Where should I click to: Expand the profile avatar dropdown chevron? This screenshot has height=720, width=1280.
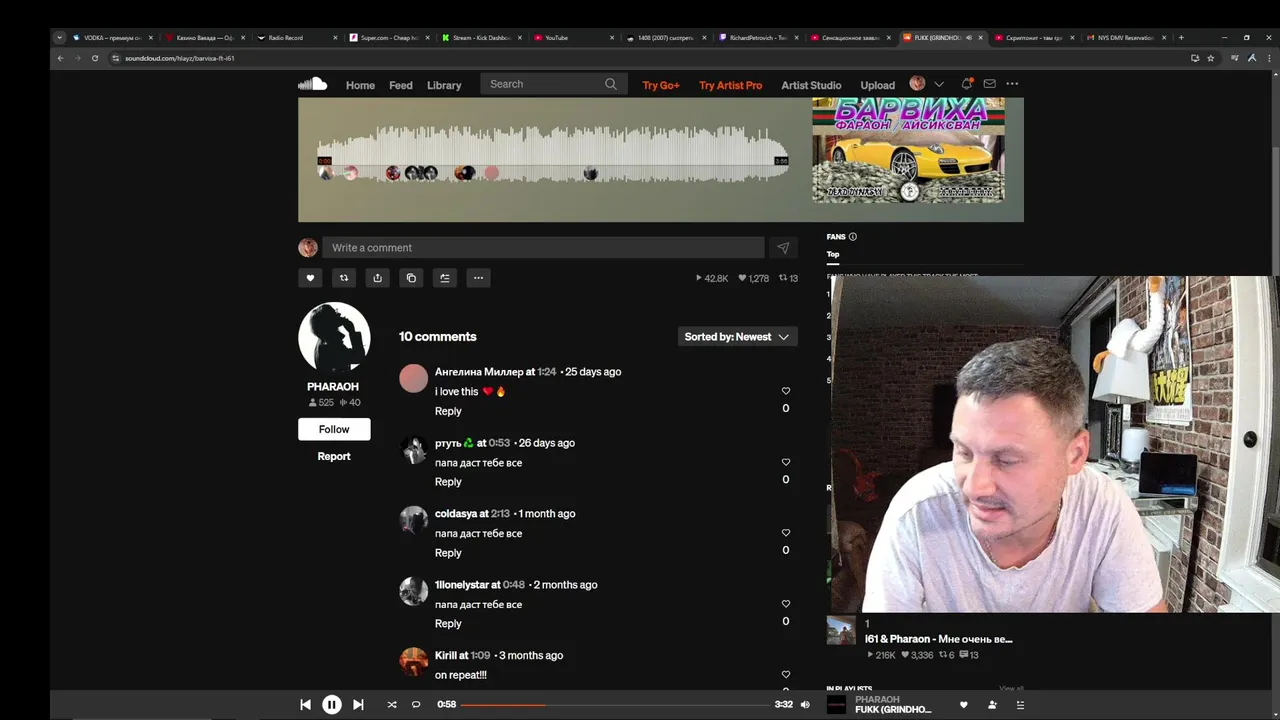click(939, 84)
